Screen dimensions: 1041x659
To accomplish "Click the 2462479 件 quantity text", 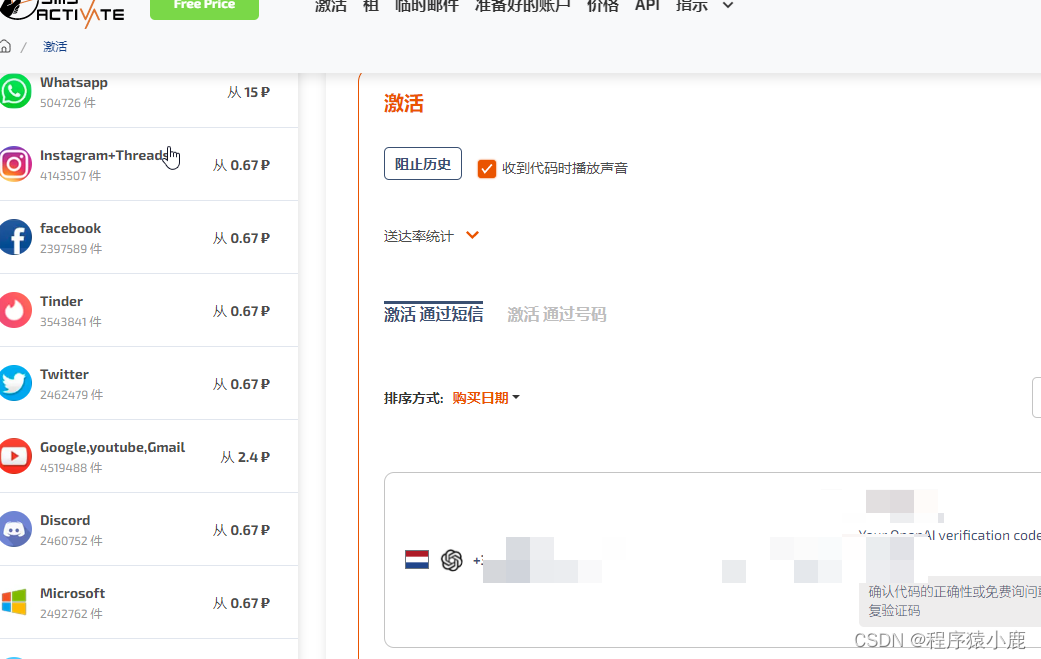I will coord(72,395).
